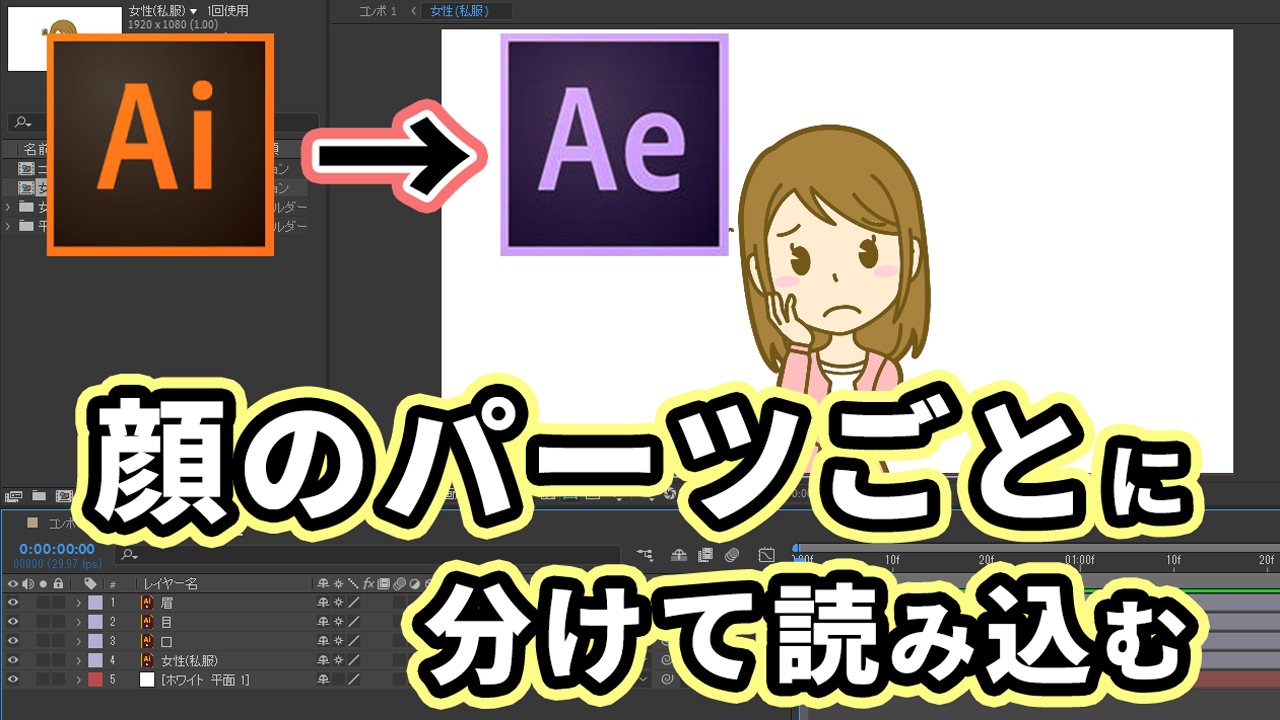Select the [ホワイト 平面 1] layer name

[205, 679]
